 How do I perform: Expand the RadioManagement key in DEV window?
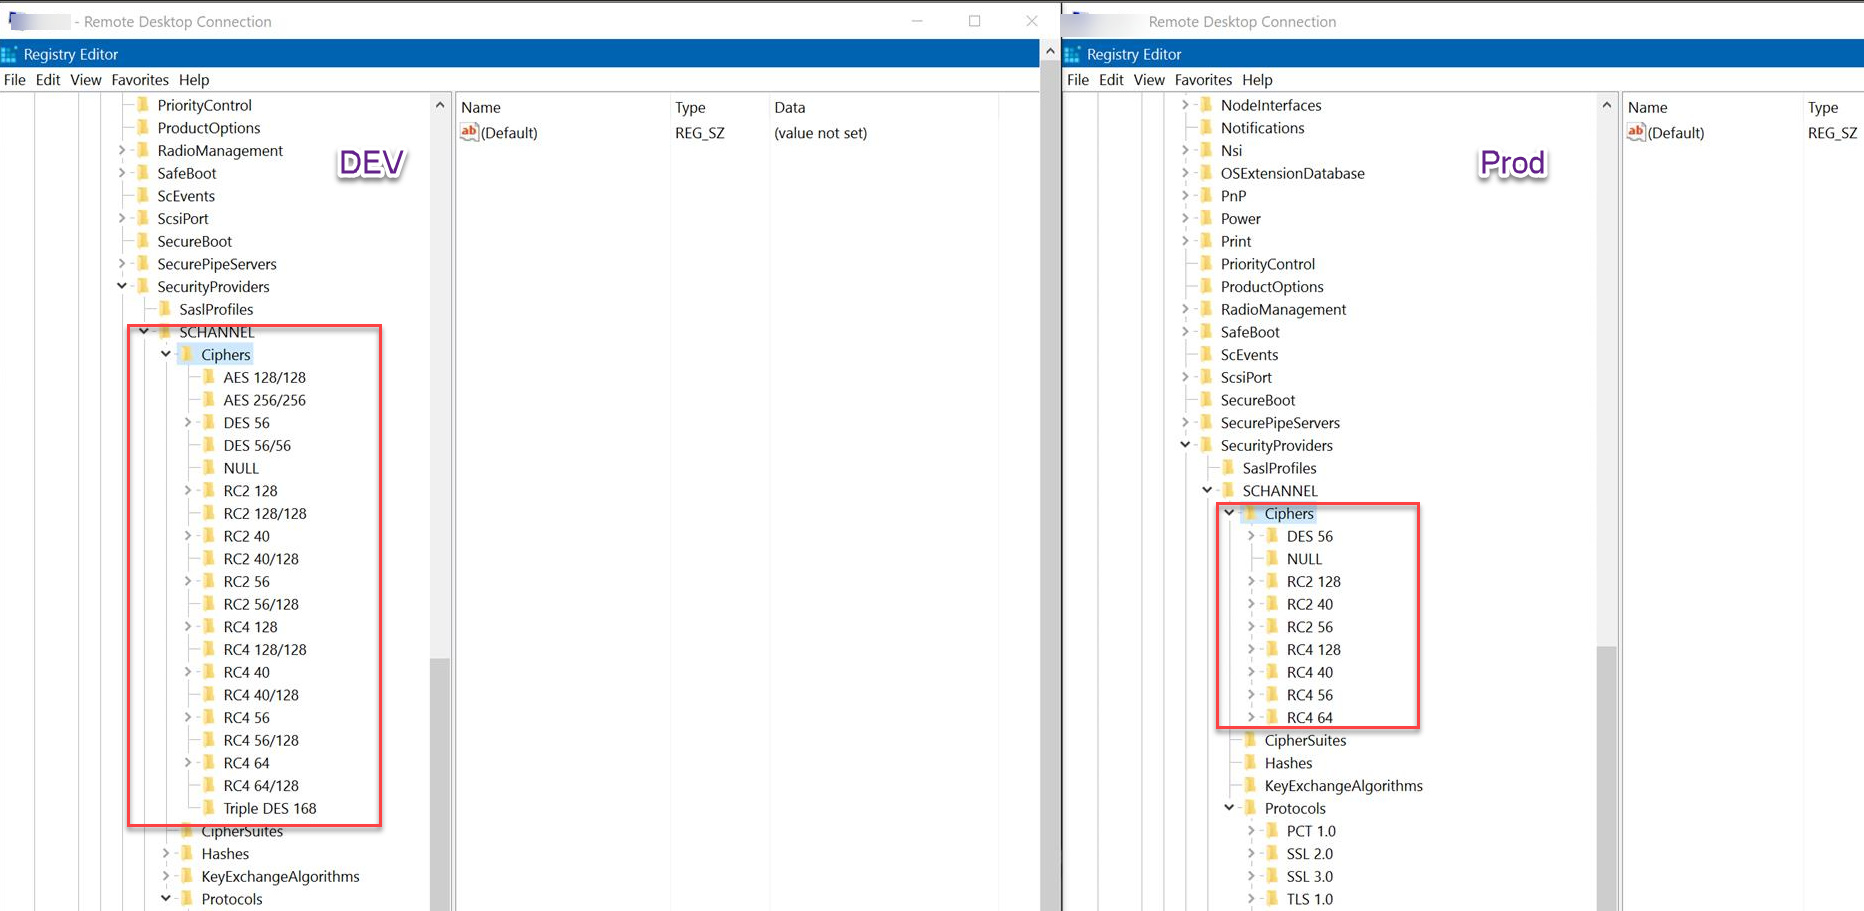[122, 150]
